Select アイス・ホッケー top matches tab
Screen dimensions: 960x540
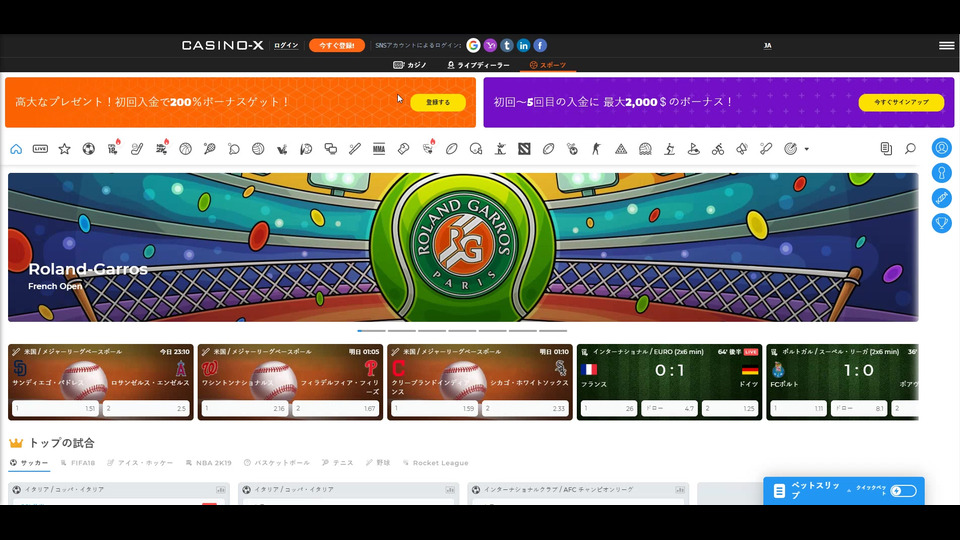coord(140,463)
